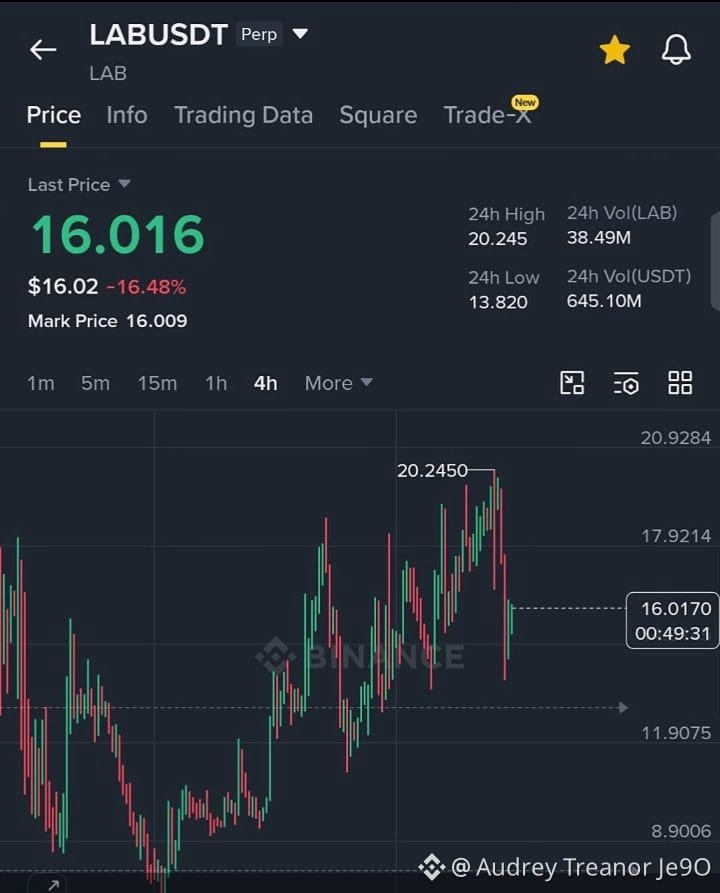Click the Perp contract badge

pyautogui.click(x=259, y=34)
